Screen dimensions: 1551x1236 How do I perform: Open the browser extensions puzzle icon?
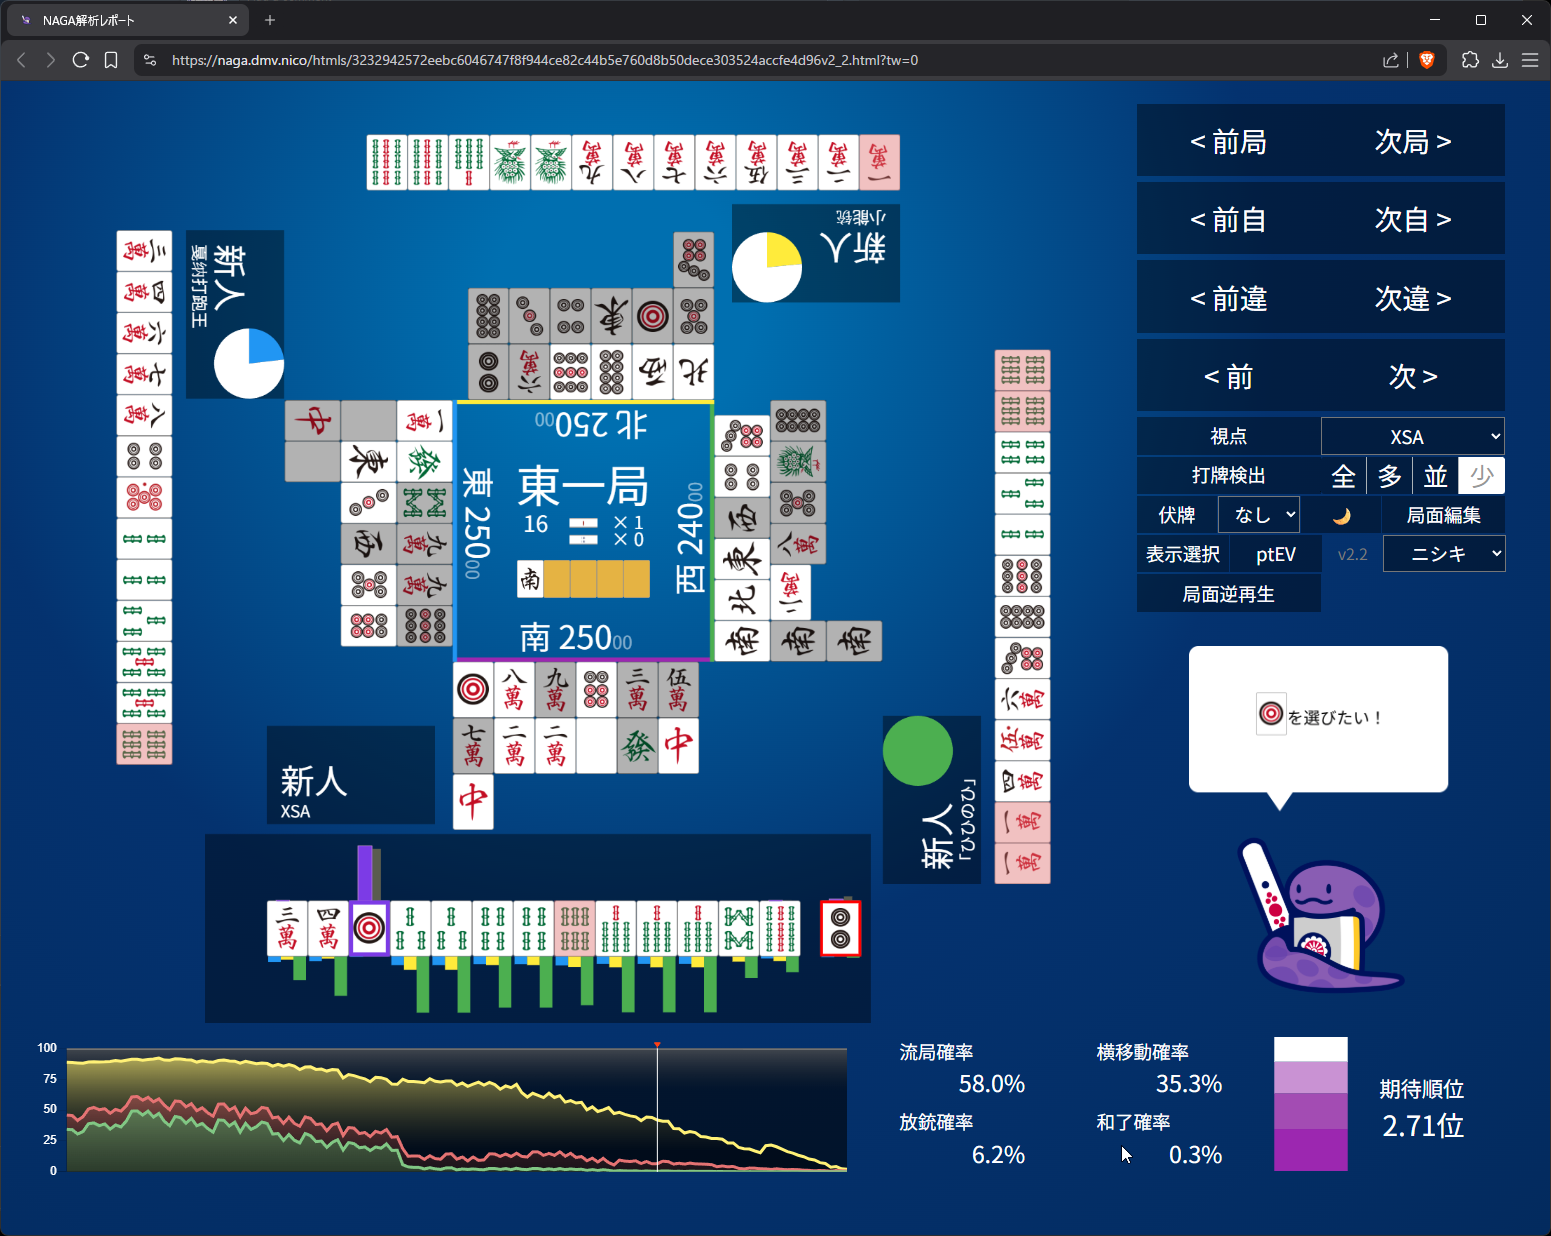1470,60
